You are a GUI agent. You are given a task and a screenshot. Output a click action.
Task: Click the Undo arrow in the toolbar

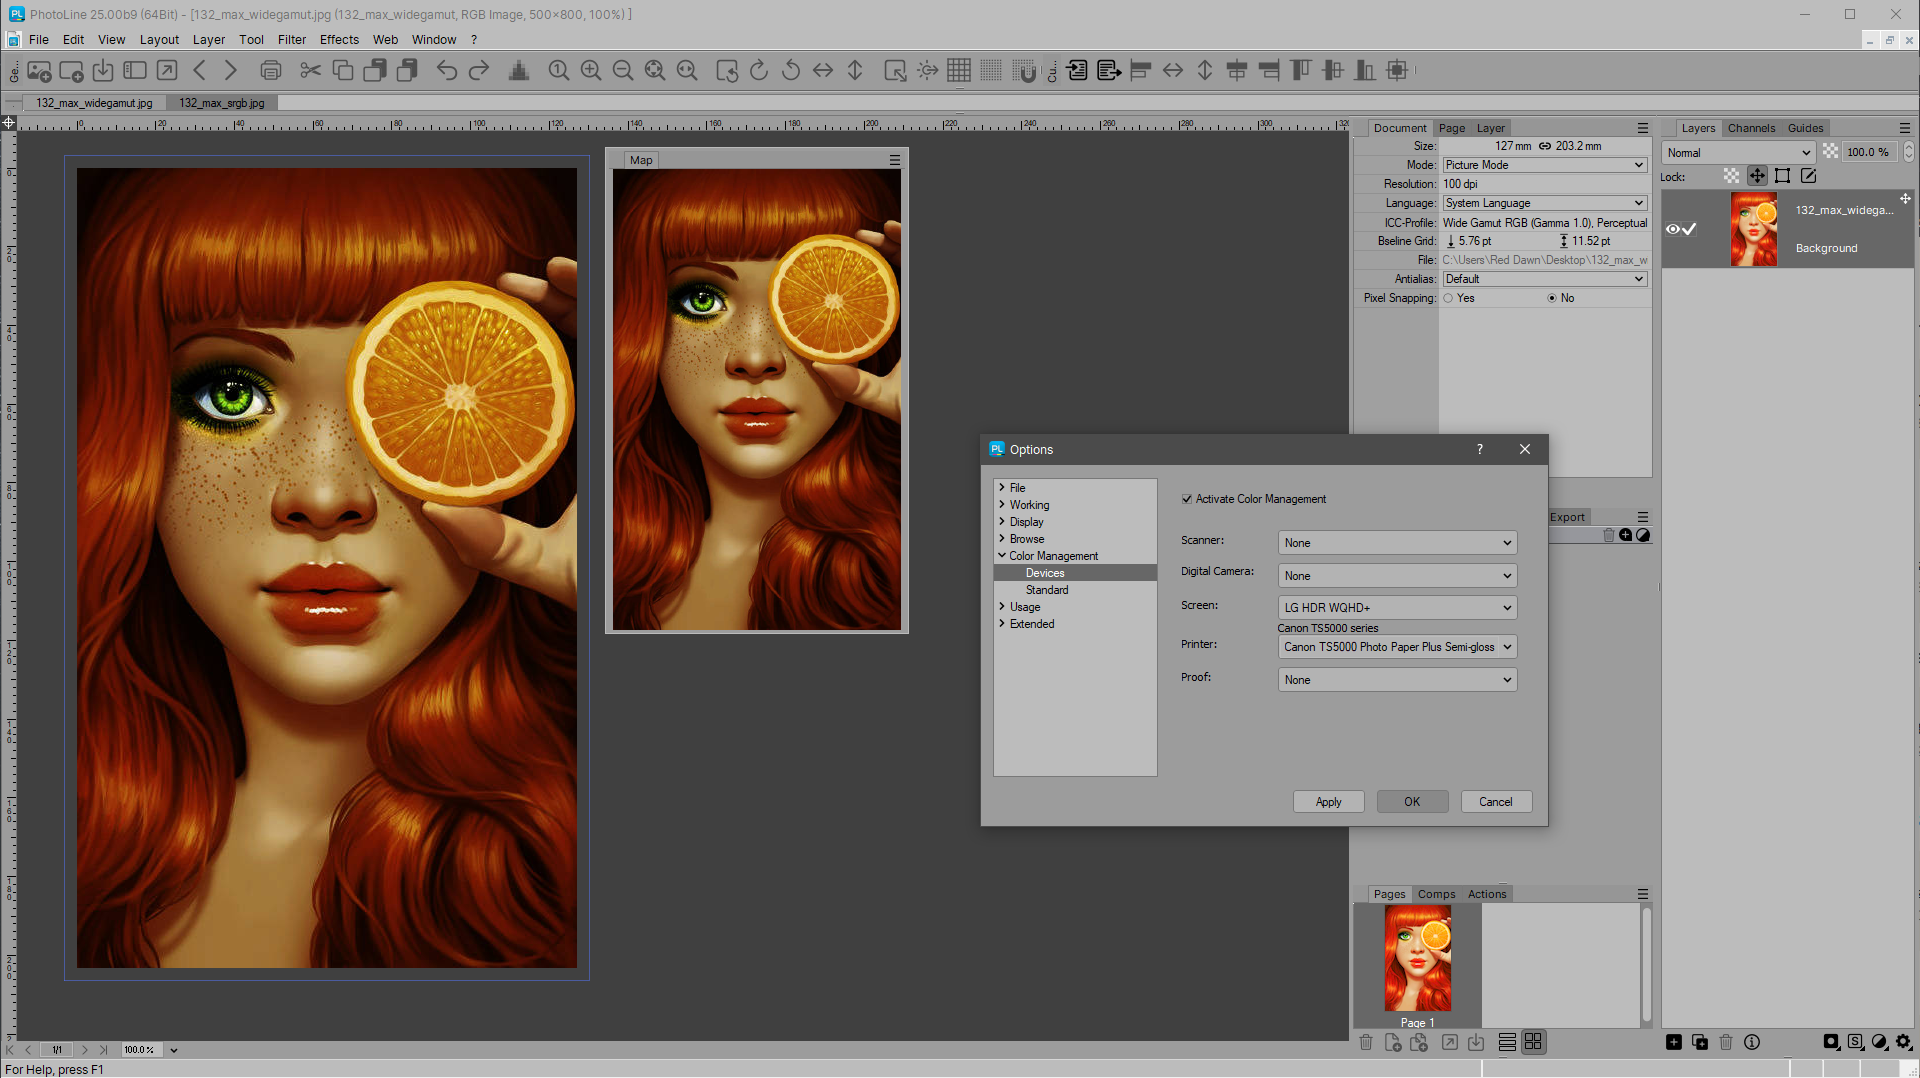click(446, 70)
